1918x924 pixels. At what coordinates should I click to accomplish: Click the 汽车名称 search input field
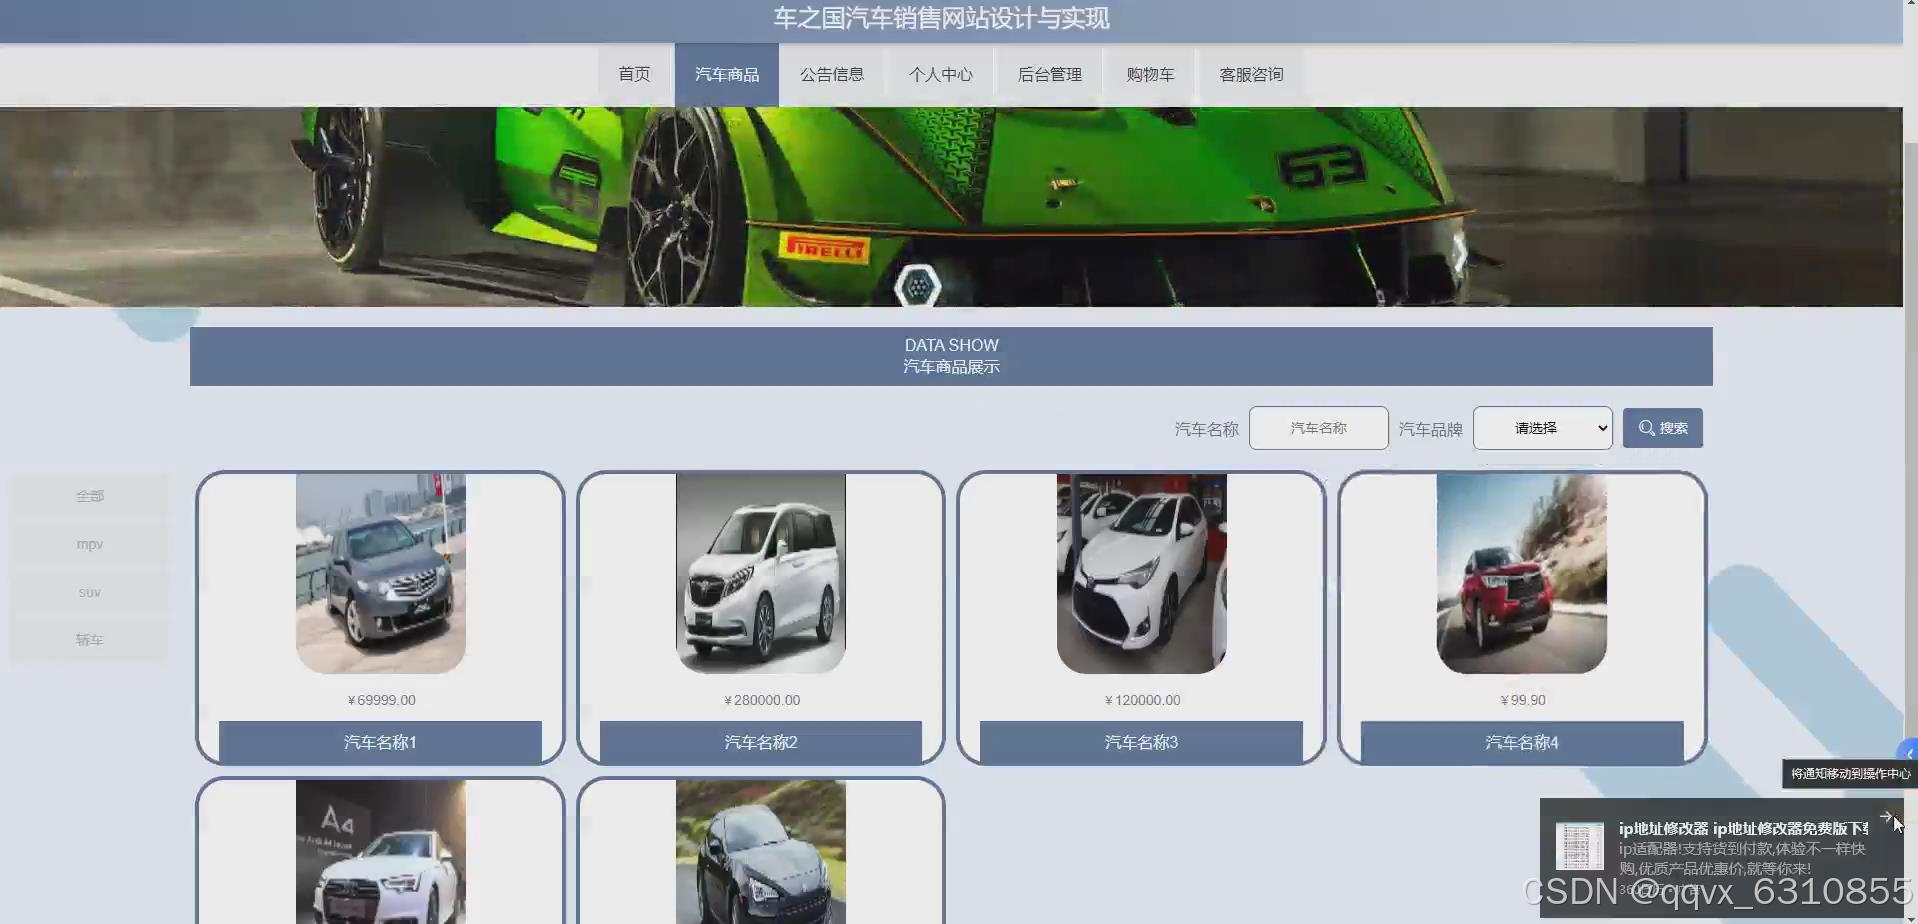1318,428
